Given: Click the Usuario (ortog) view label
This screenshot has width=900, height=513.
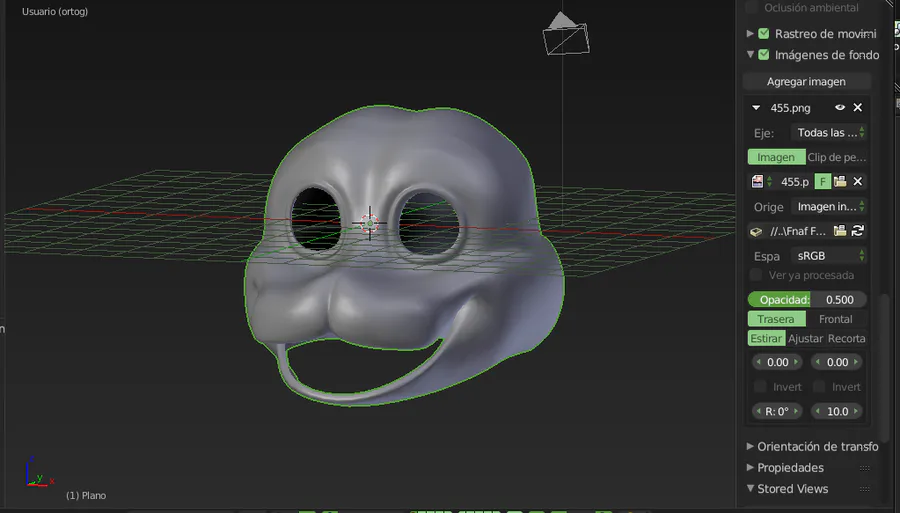Looking at the screenshot, I should click(55, 11).
